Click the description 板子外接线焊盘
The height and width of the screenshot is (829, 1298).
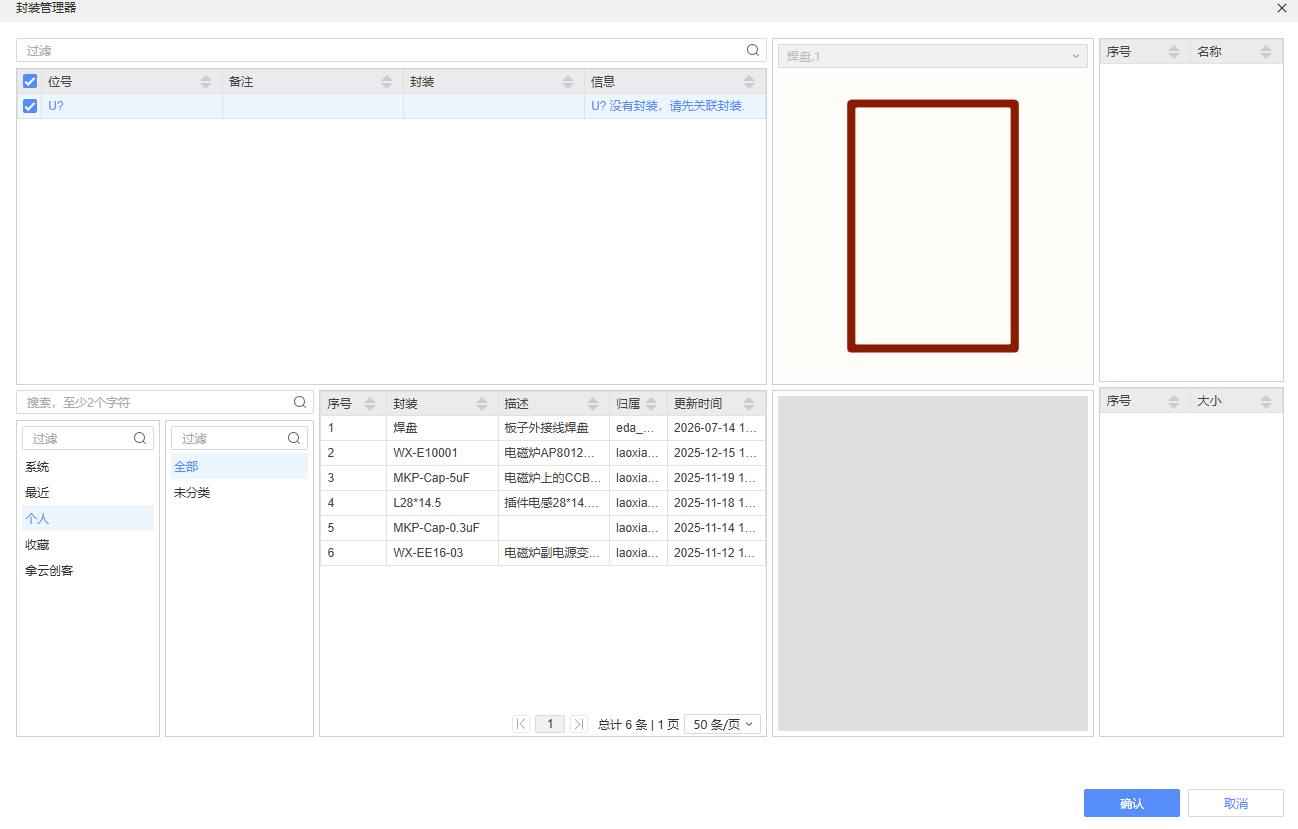[x=547, y=428]
